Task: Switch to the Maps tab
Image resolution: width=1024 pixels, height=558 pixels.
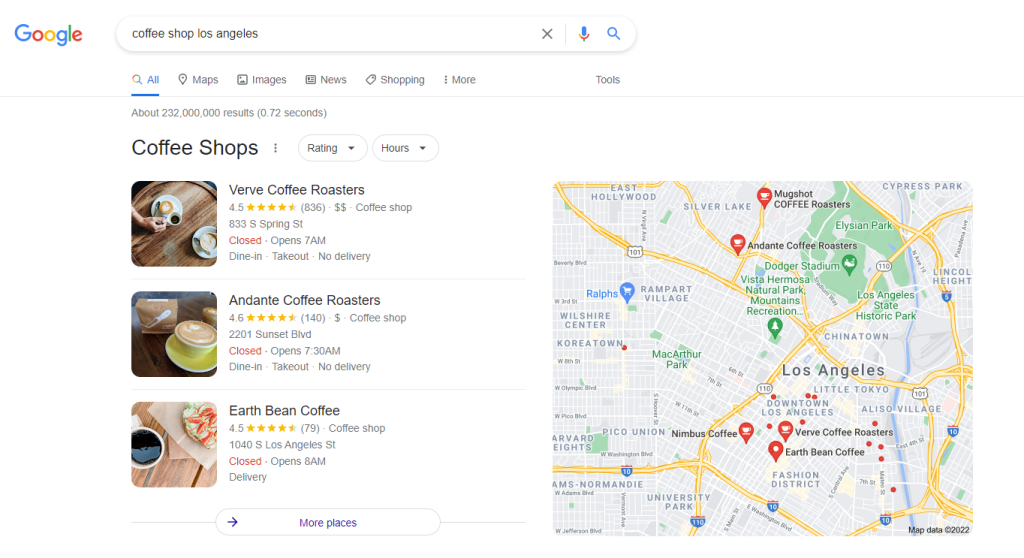Action: pos(198,80)
